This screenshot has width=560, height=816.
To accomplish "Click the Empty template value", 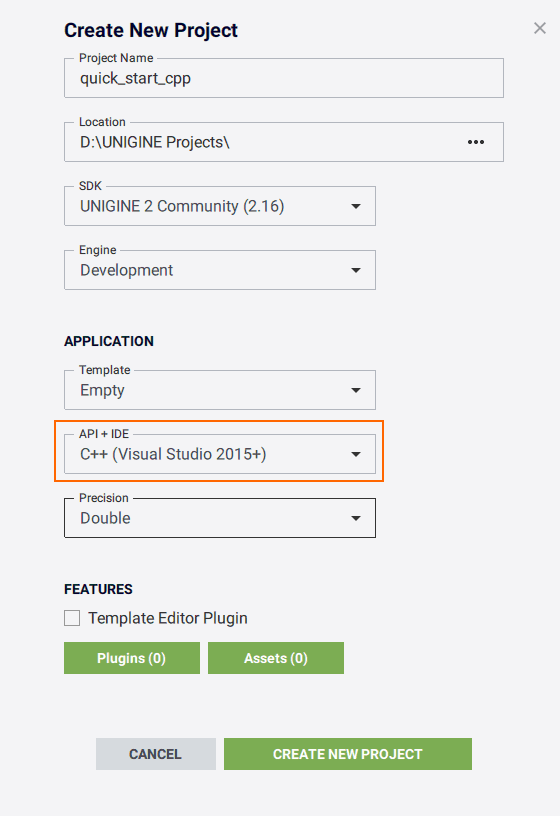I will coord(103,390).
